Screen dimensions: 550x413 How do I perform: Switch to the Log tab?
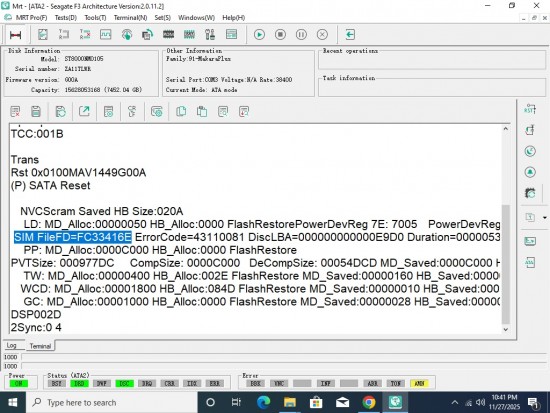coord(12,345)
